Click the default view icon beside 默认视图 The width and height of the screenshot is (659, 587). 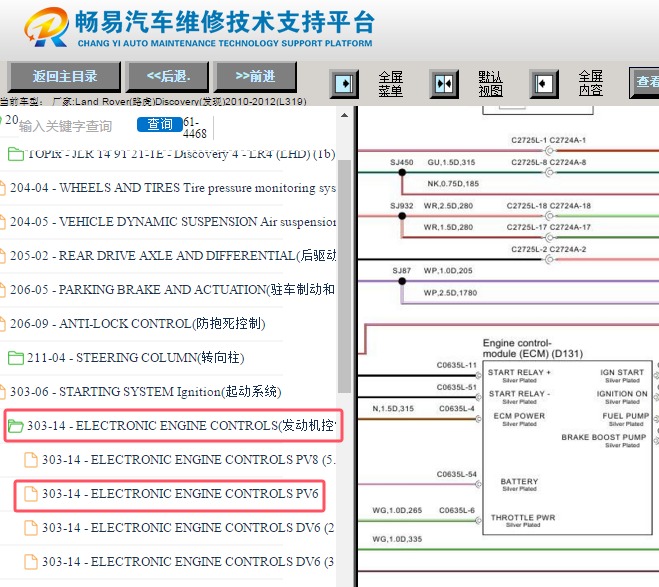pos(444,84)
